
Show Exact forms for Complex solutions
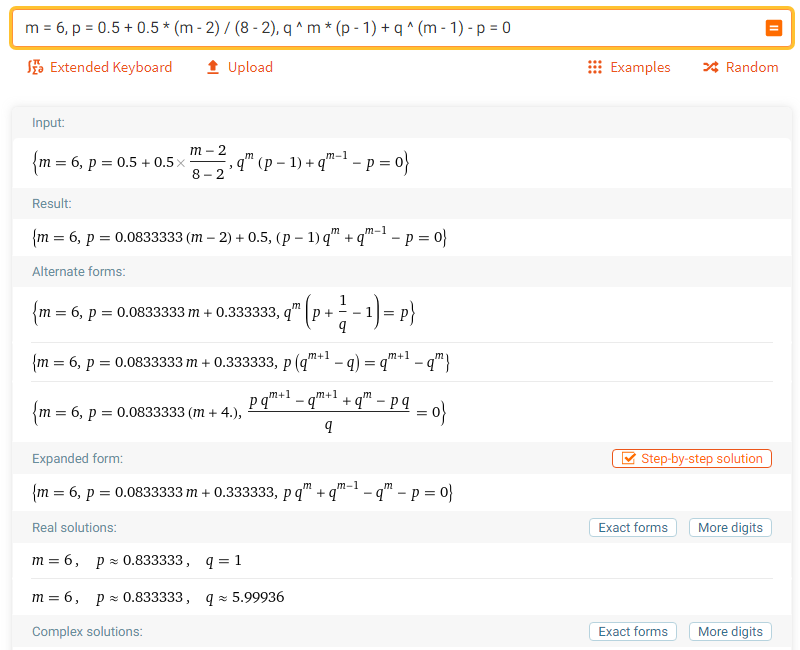633,632
